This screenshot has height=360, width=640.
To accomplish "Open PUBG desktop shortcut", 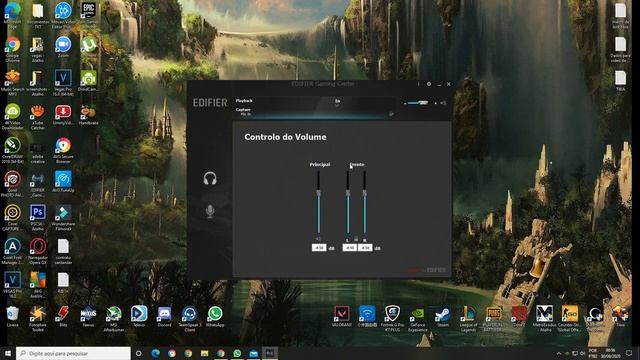I will click(493, 318).
